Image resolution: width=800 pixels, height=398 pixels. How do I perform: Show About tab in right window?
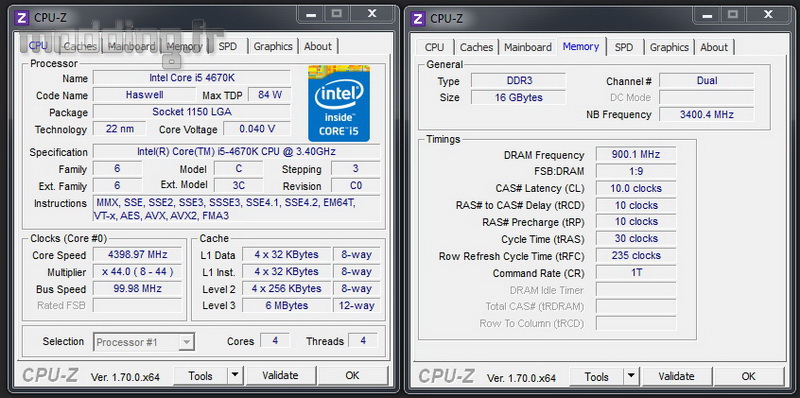[714, 47]
